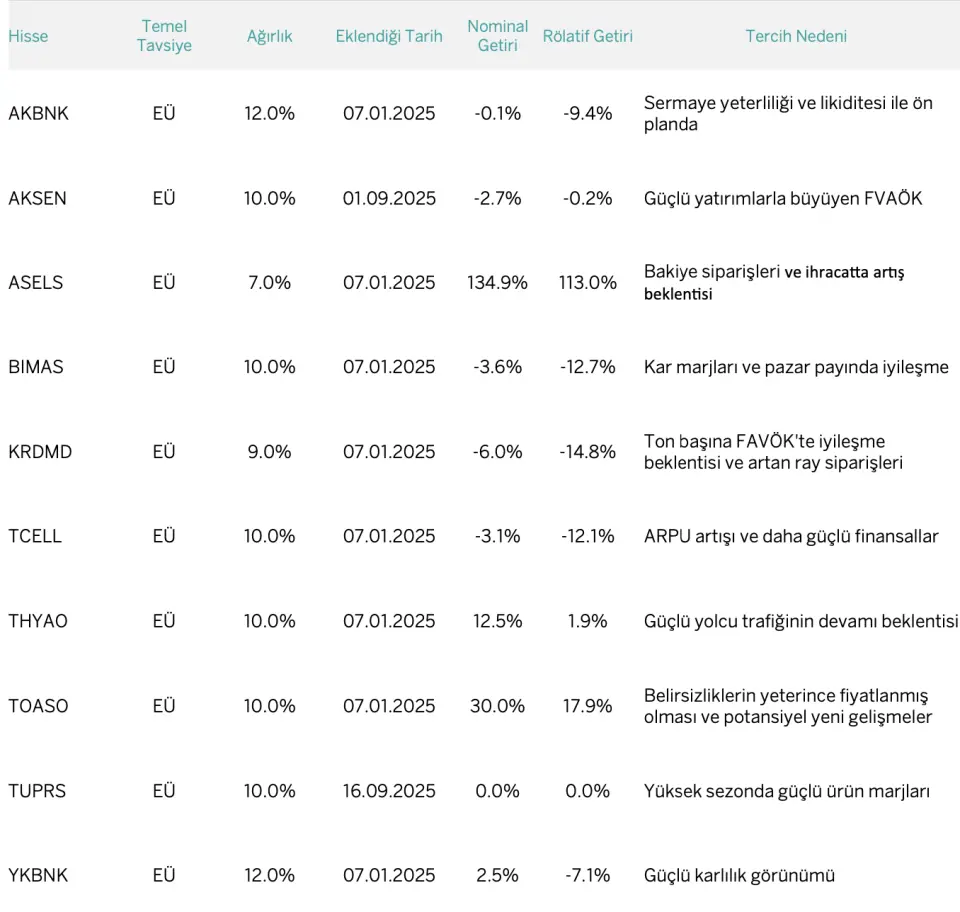
Task: Click the Hisse column header
Action: [28, 36]
